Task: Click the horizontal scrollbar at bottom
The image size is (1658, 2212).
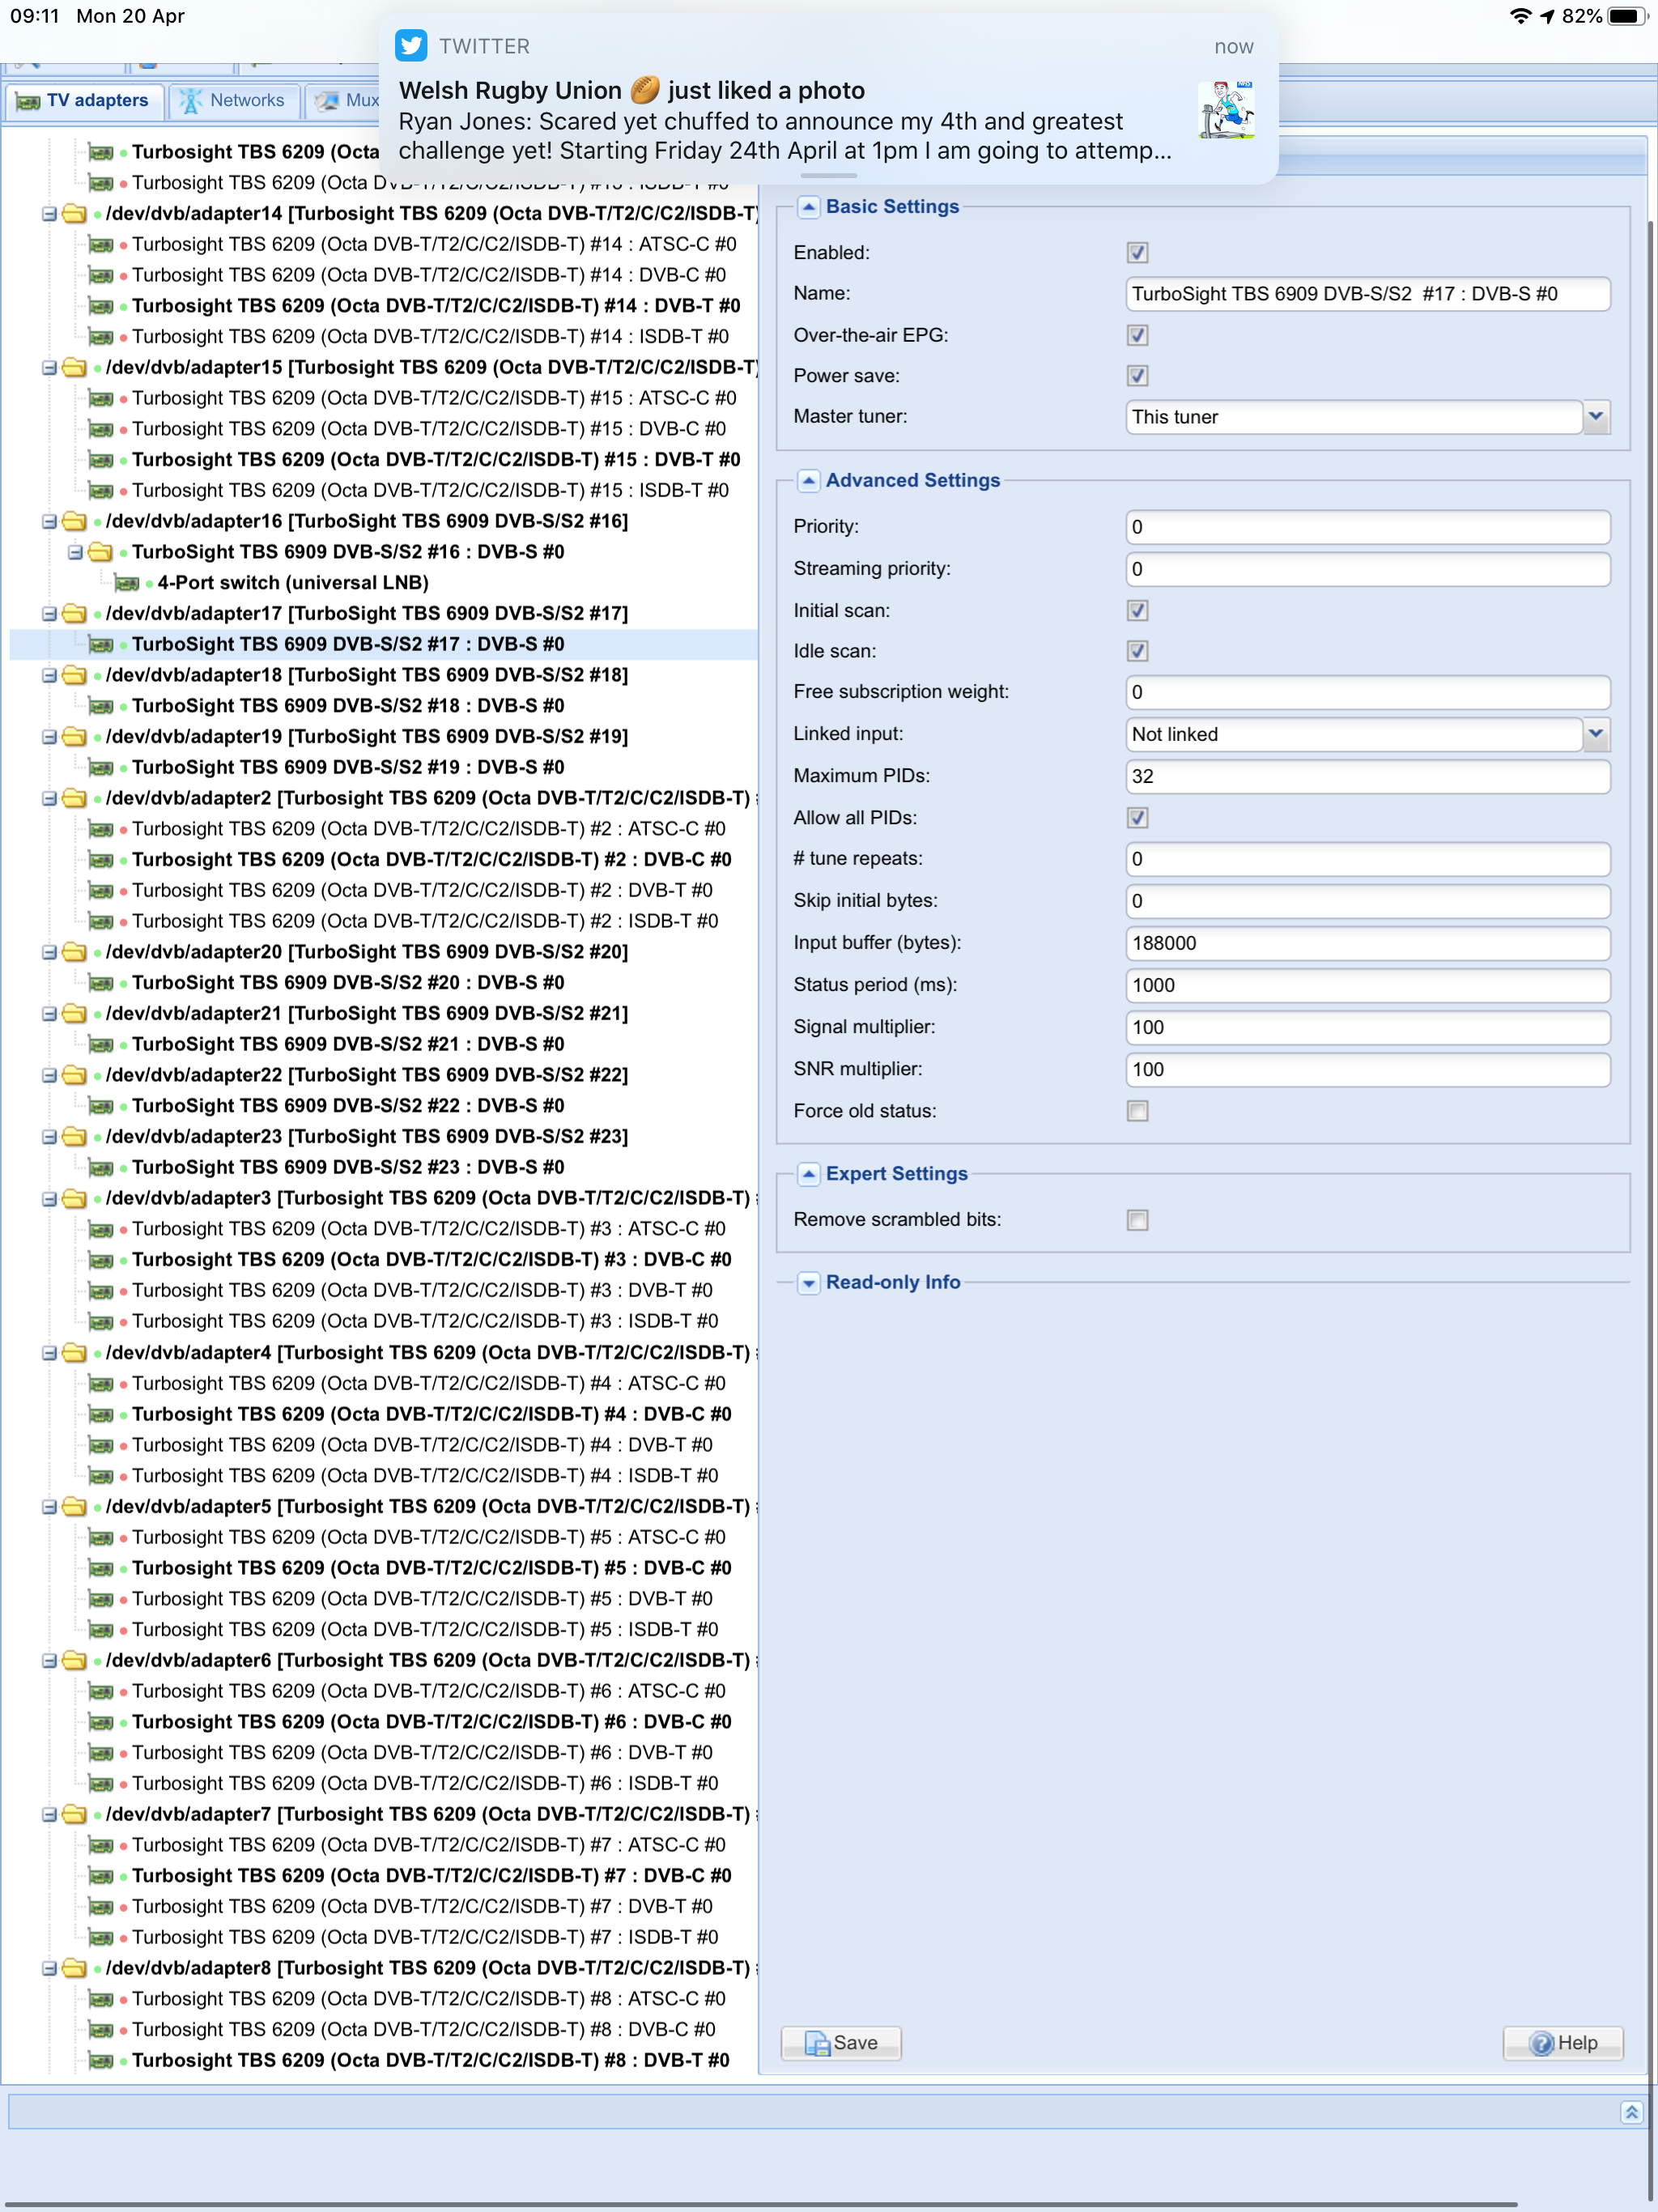Action: (x=760, y=2205)
